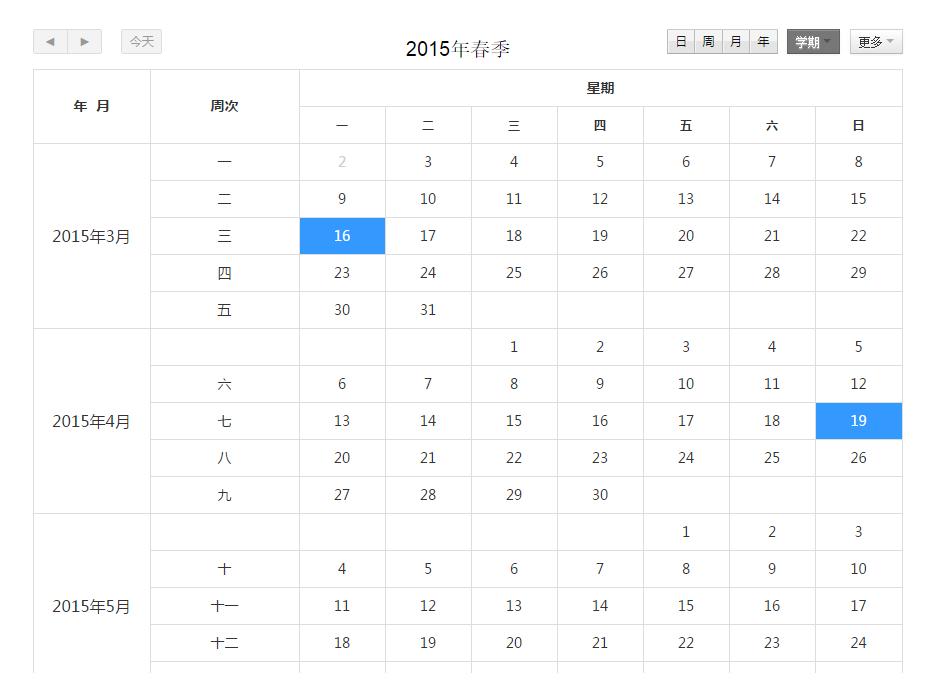Select highlighted date 16 in March 2015
930x673 pixels.
[x=342, y=236]
